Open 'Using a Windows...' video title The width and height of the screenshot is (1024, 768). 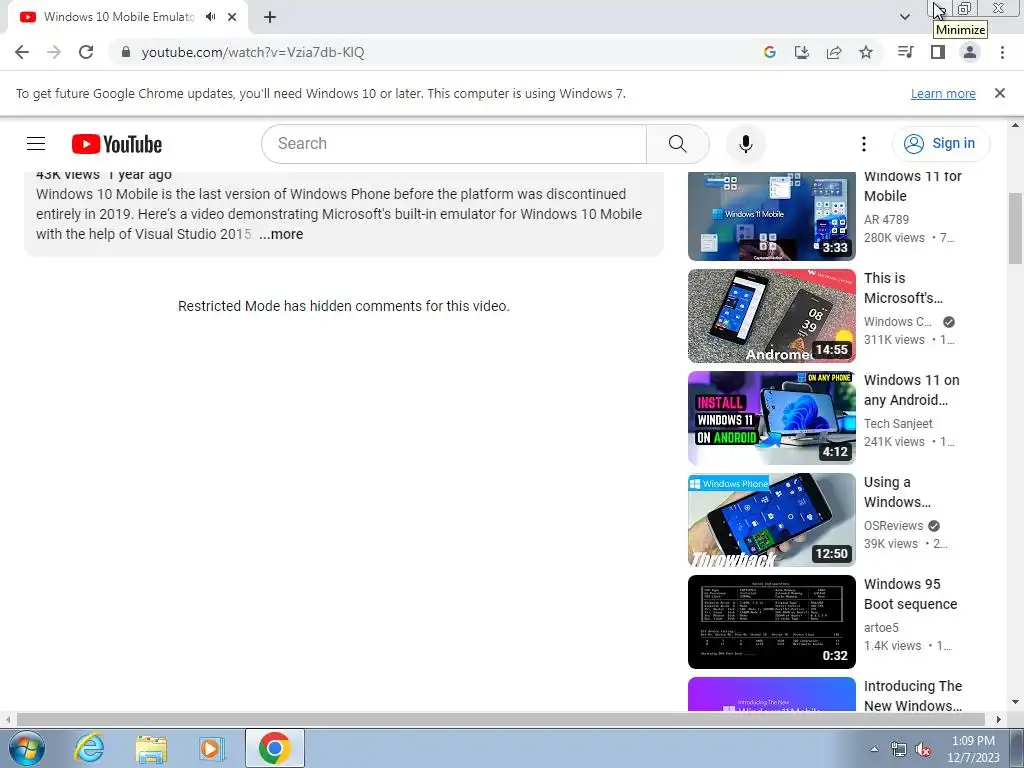(897, 492)
